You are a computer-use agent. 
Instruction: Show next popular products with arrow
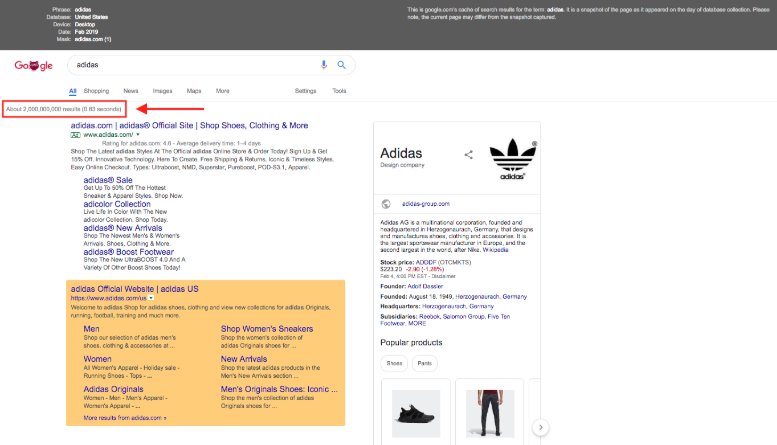[541, 427]
